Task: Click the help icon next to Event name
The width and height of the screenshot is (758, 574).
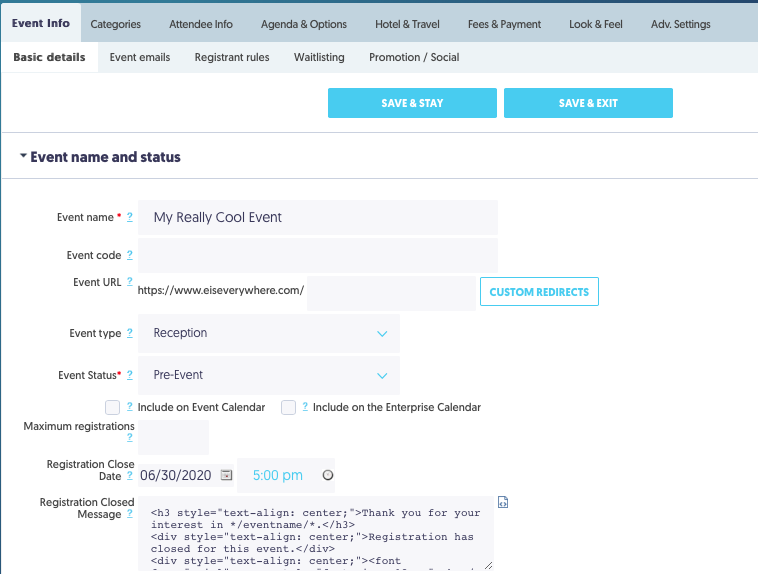Action: (x=129, y=217)
